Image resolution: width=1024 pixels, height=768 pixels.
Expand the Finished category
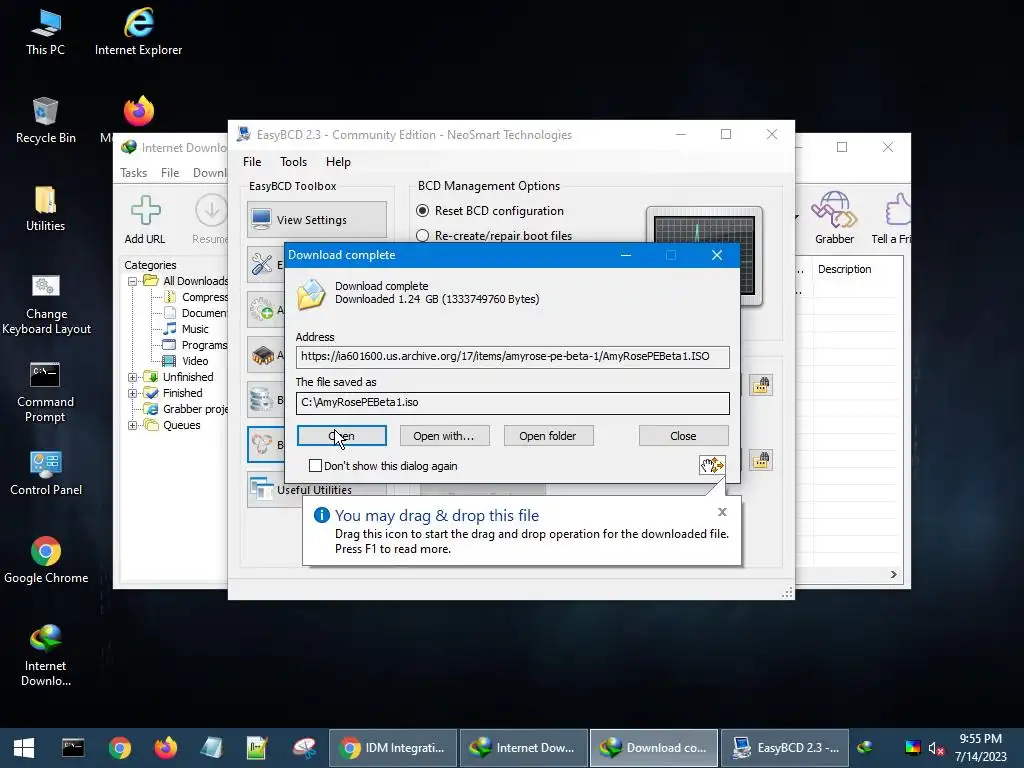tap(133, 393)
